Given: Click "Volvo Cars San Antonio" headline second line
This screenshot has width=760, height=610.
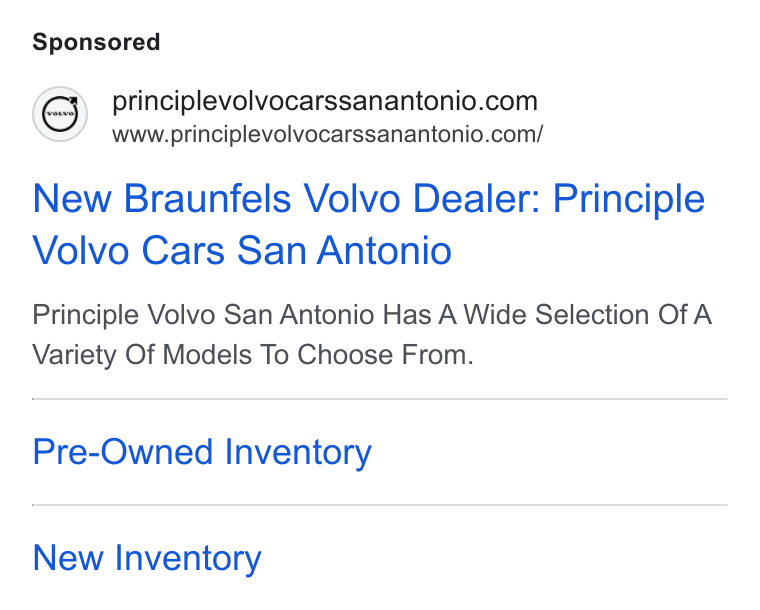Looking at the screenshot, I should tap(242, 250).
